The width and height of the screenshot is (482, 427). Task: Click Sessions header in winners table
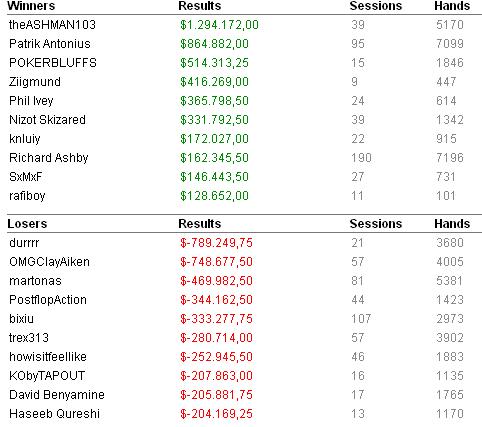[x=376, y=6]
